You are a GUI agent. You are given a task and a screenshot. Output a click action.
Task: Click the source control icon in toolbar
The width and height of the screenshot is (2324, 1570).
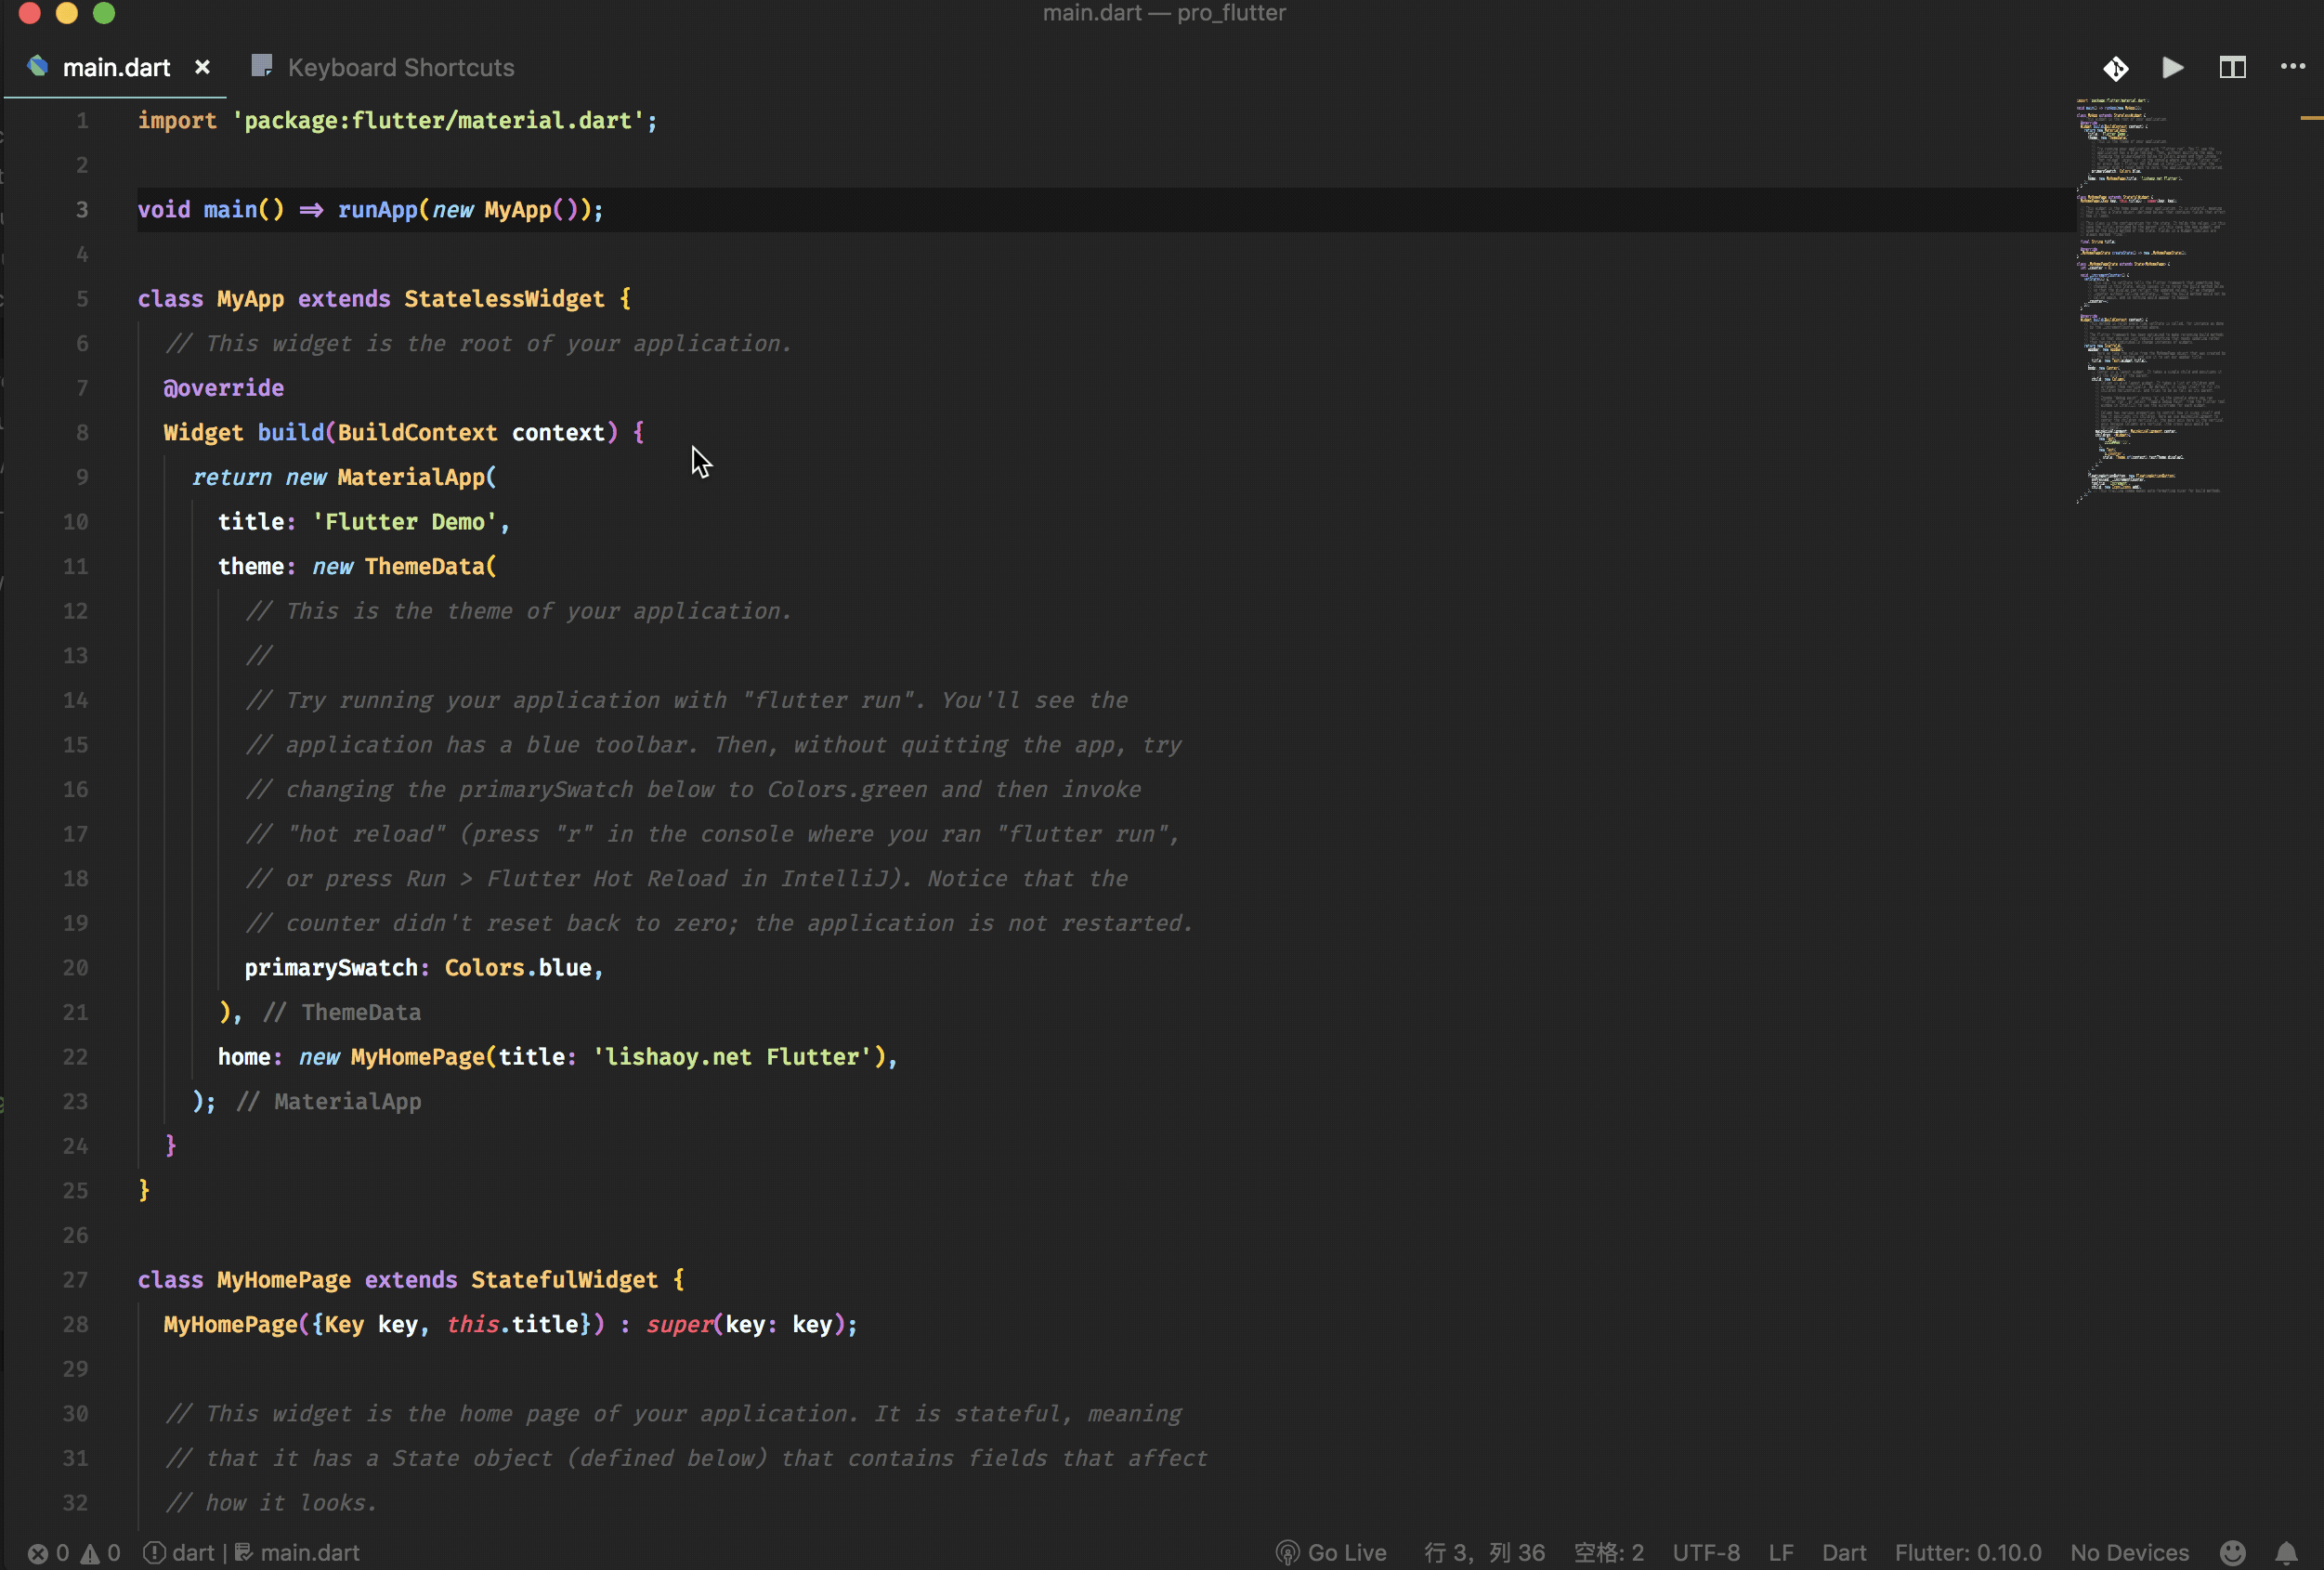coord(2116,67)
